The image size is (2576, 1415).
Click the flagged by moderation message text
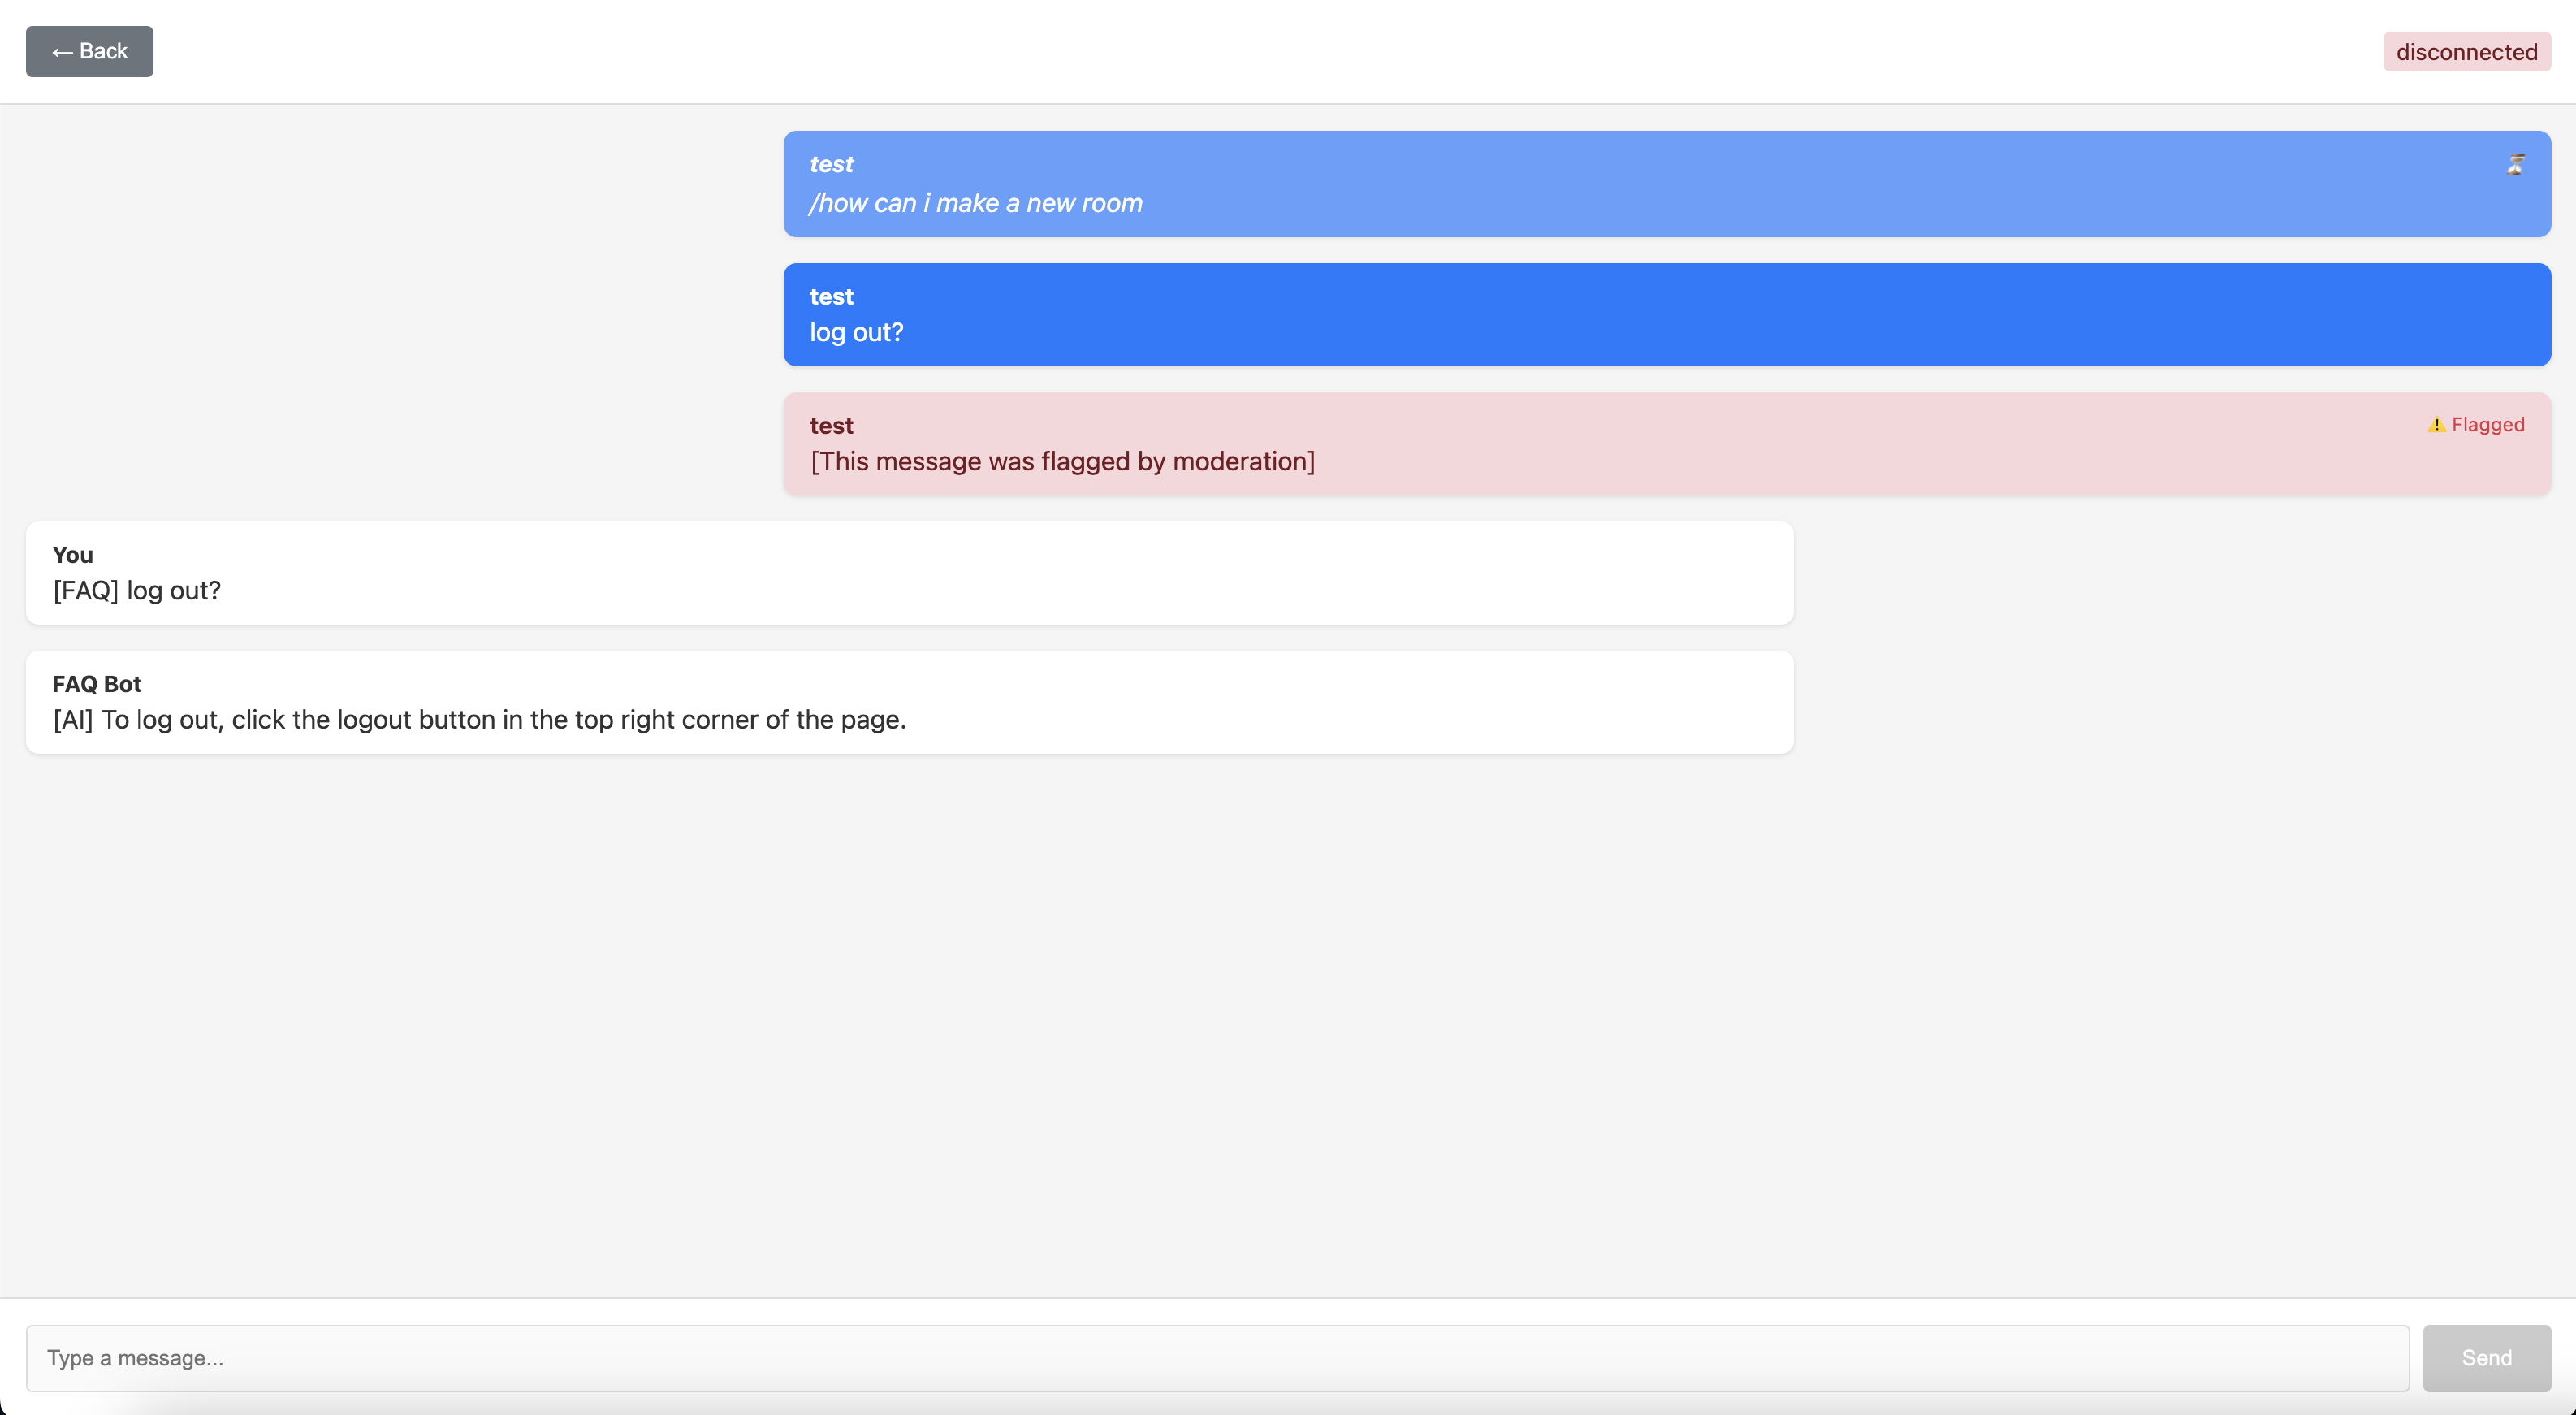1062,461
